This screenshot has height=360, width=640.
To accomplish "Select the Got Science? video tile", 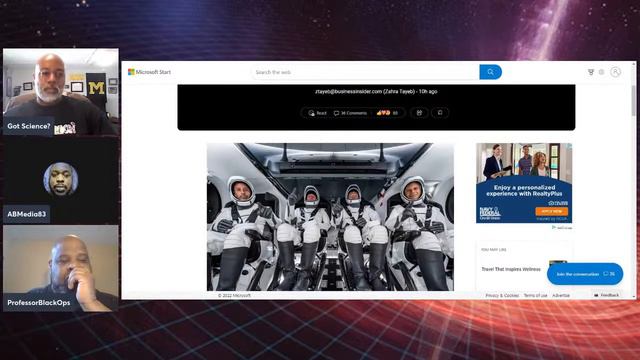I will [61, 92].
